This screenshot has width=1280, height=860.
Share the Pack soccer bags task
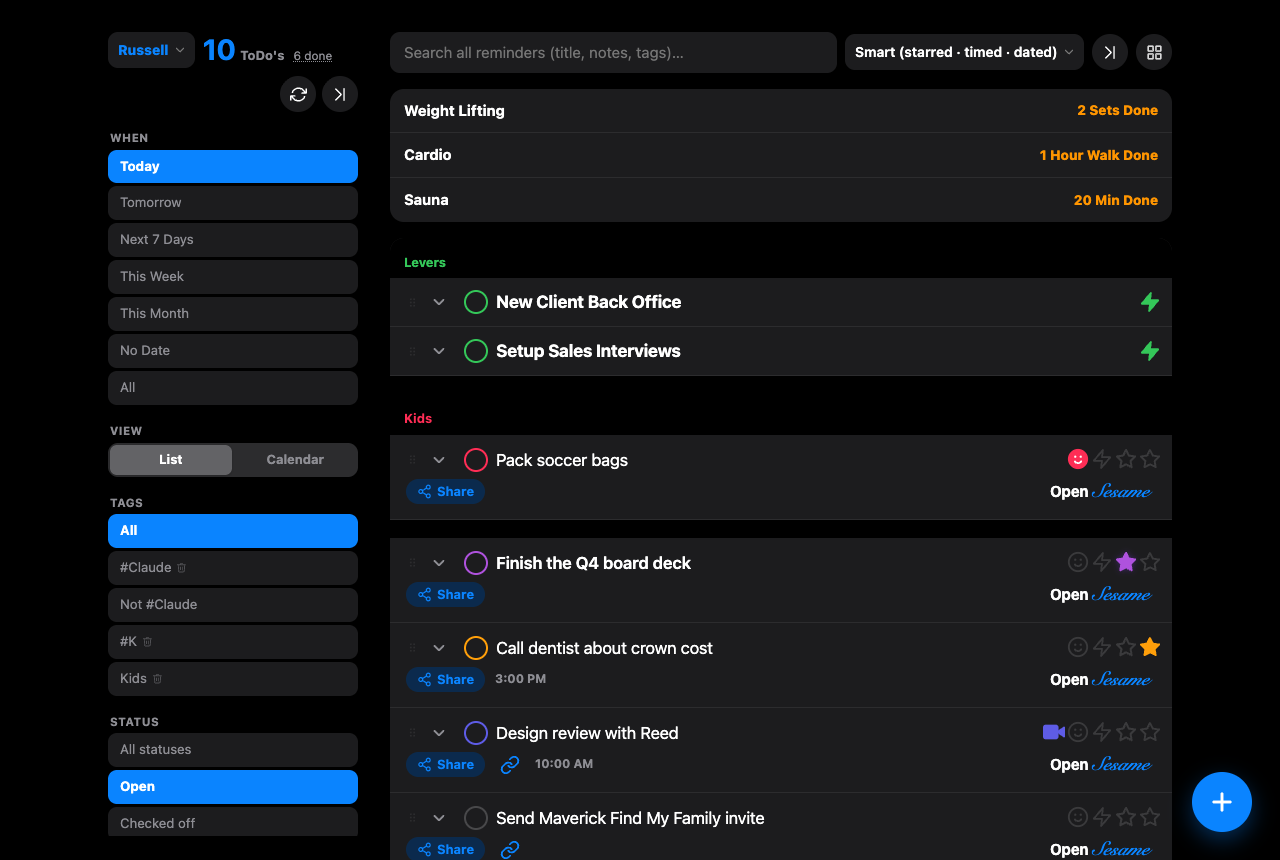446,492
